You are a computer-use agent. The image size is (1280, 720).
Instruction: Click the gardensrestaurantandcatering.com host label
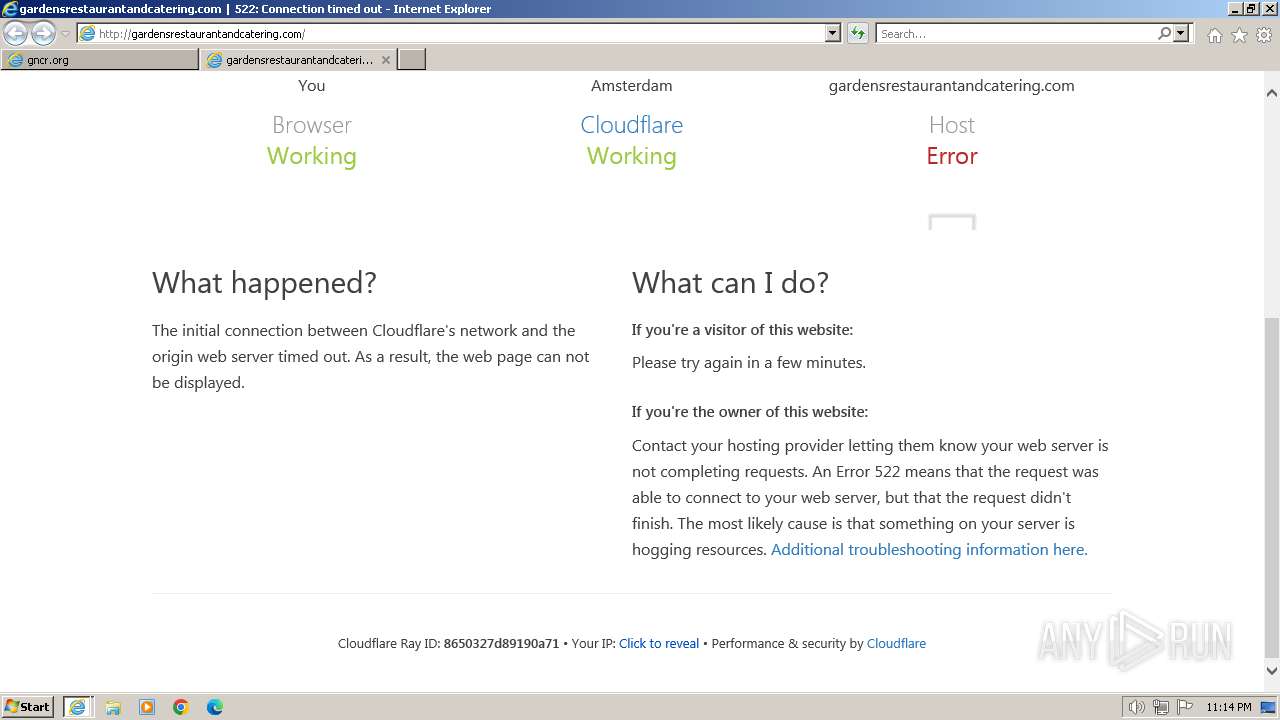pos(952,86)
